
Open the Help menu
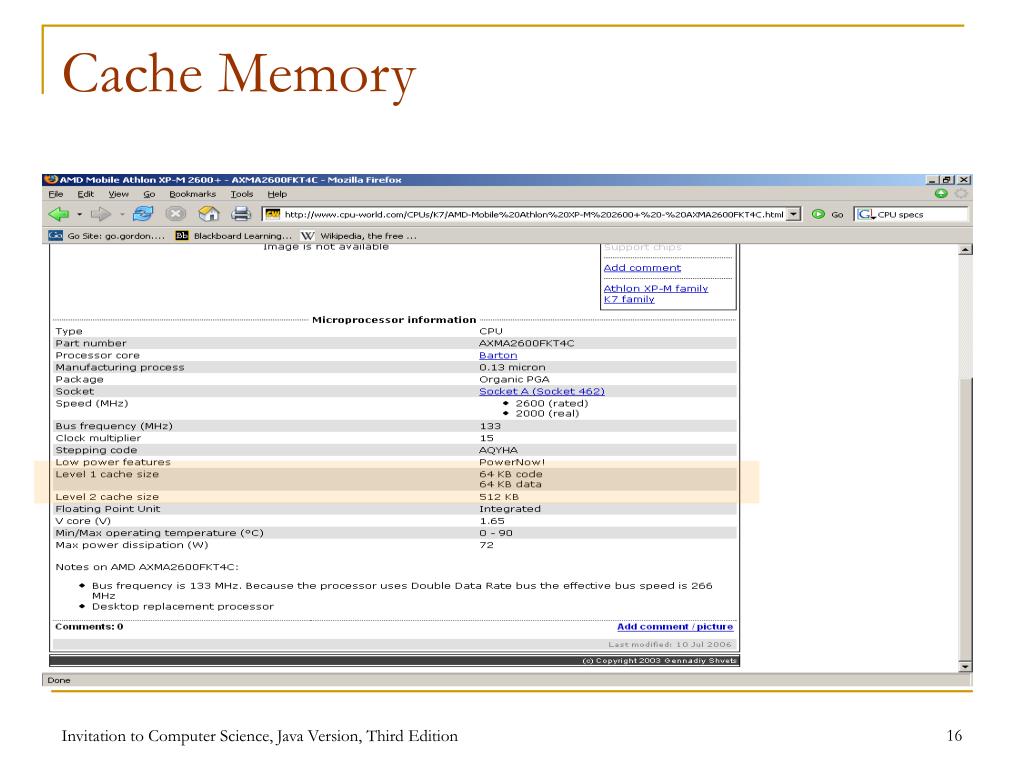click(x=277, y=194)
